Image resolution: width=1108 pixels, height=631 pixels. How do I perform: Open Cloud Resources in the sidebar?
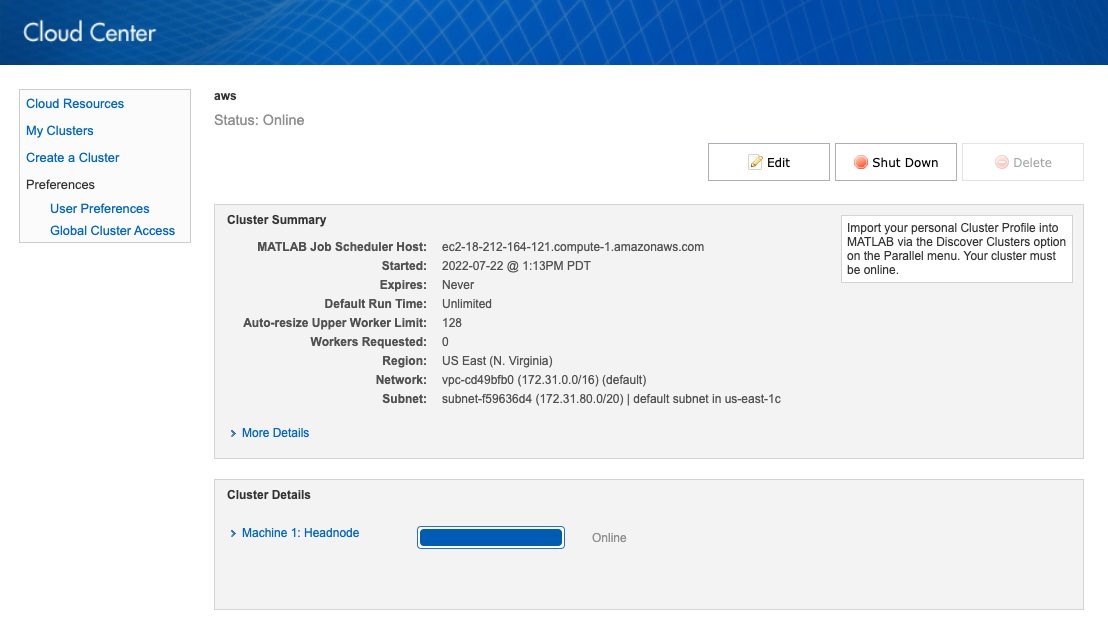(75, 103)
